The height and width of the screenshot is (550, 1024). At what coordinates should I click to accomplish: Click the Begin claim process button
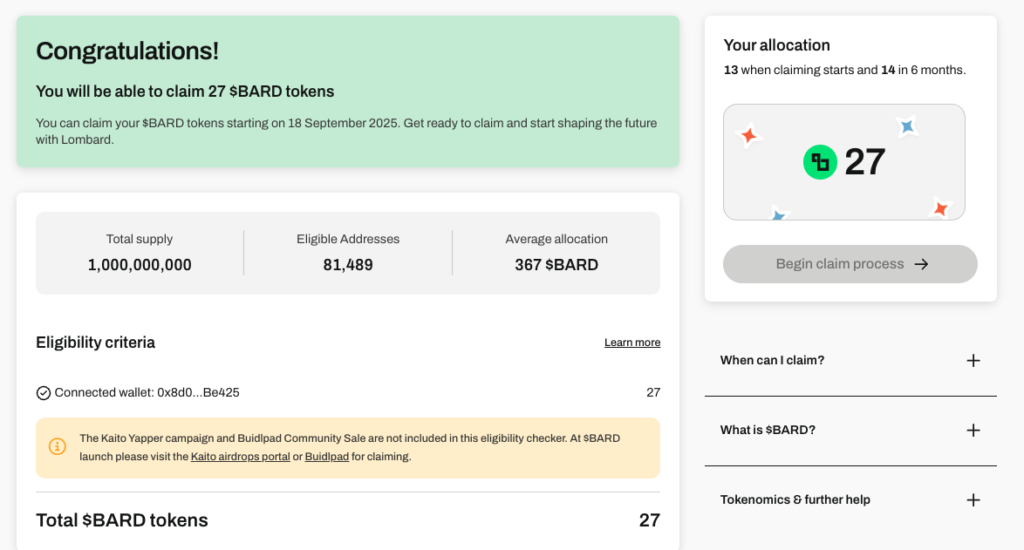850,264
